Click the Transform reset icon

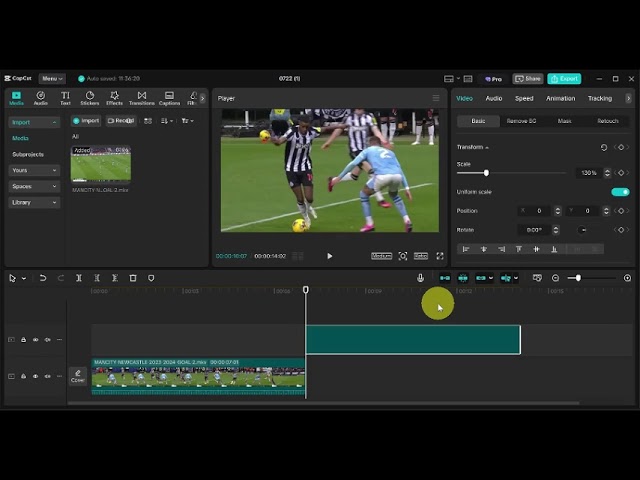tap(604, 147)
